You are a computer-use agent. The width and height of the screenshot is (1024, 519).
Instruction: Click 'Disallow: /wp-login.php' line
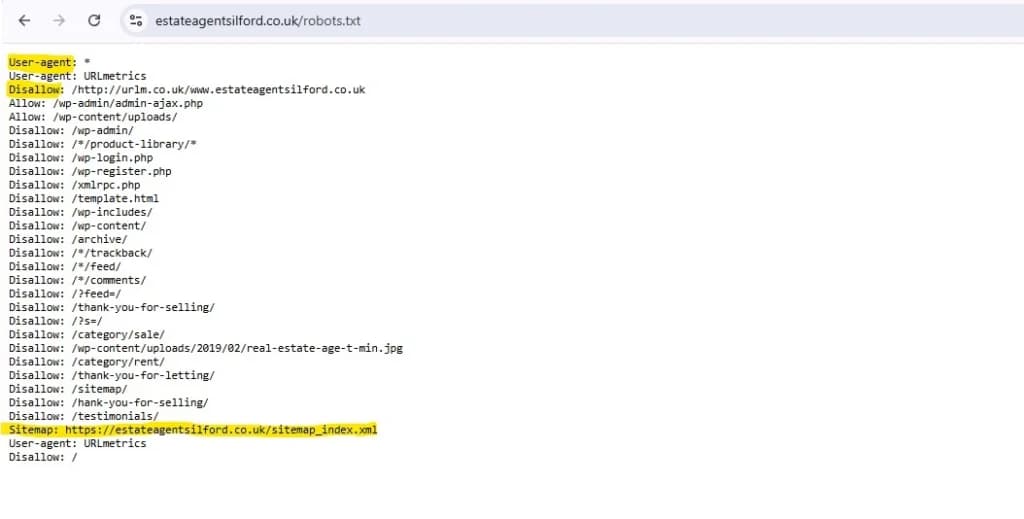coord(80,158)
